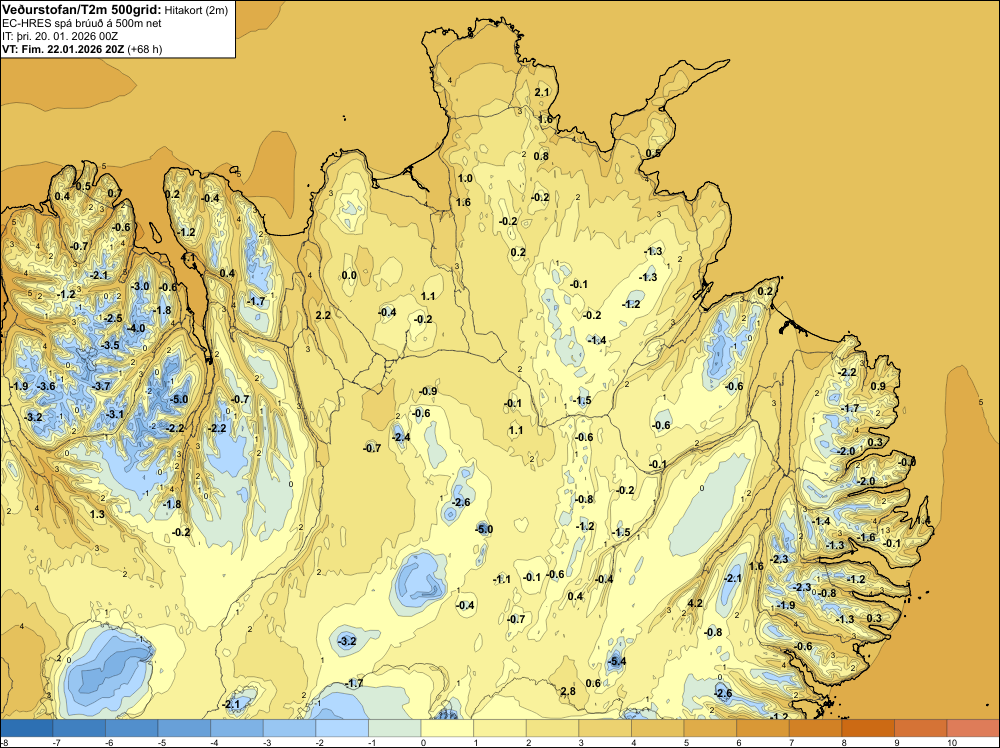This screenshot has width=1000, height=748.
Task: Click legend swatch between 6 and 7
Action: [763, 728]
